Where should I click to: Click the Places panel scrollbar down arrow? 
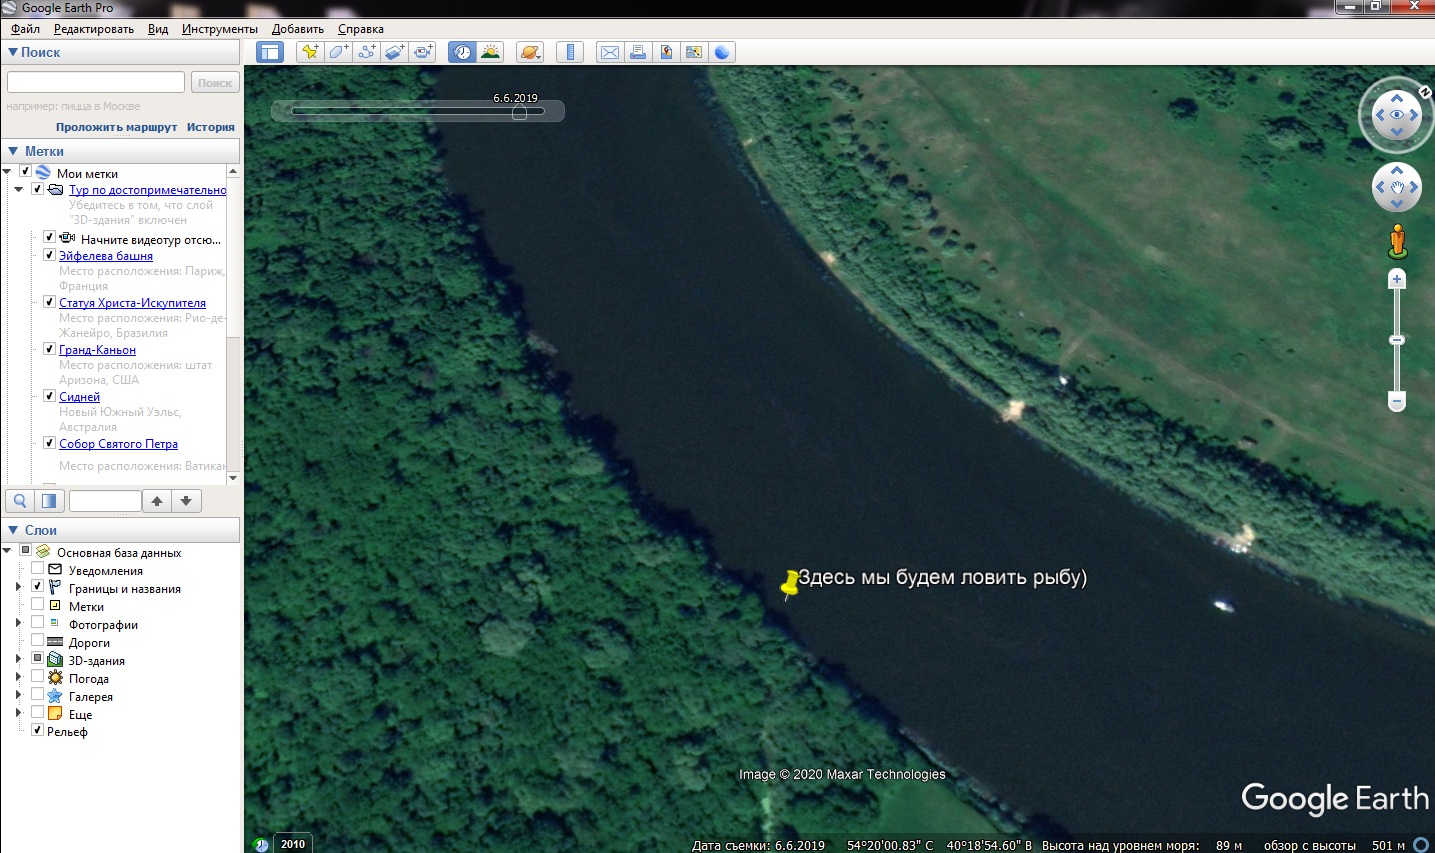233,478
